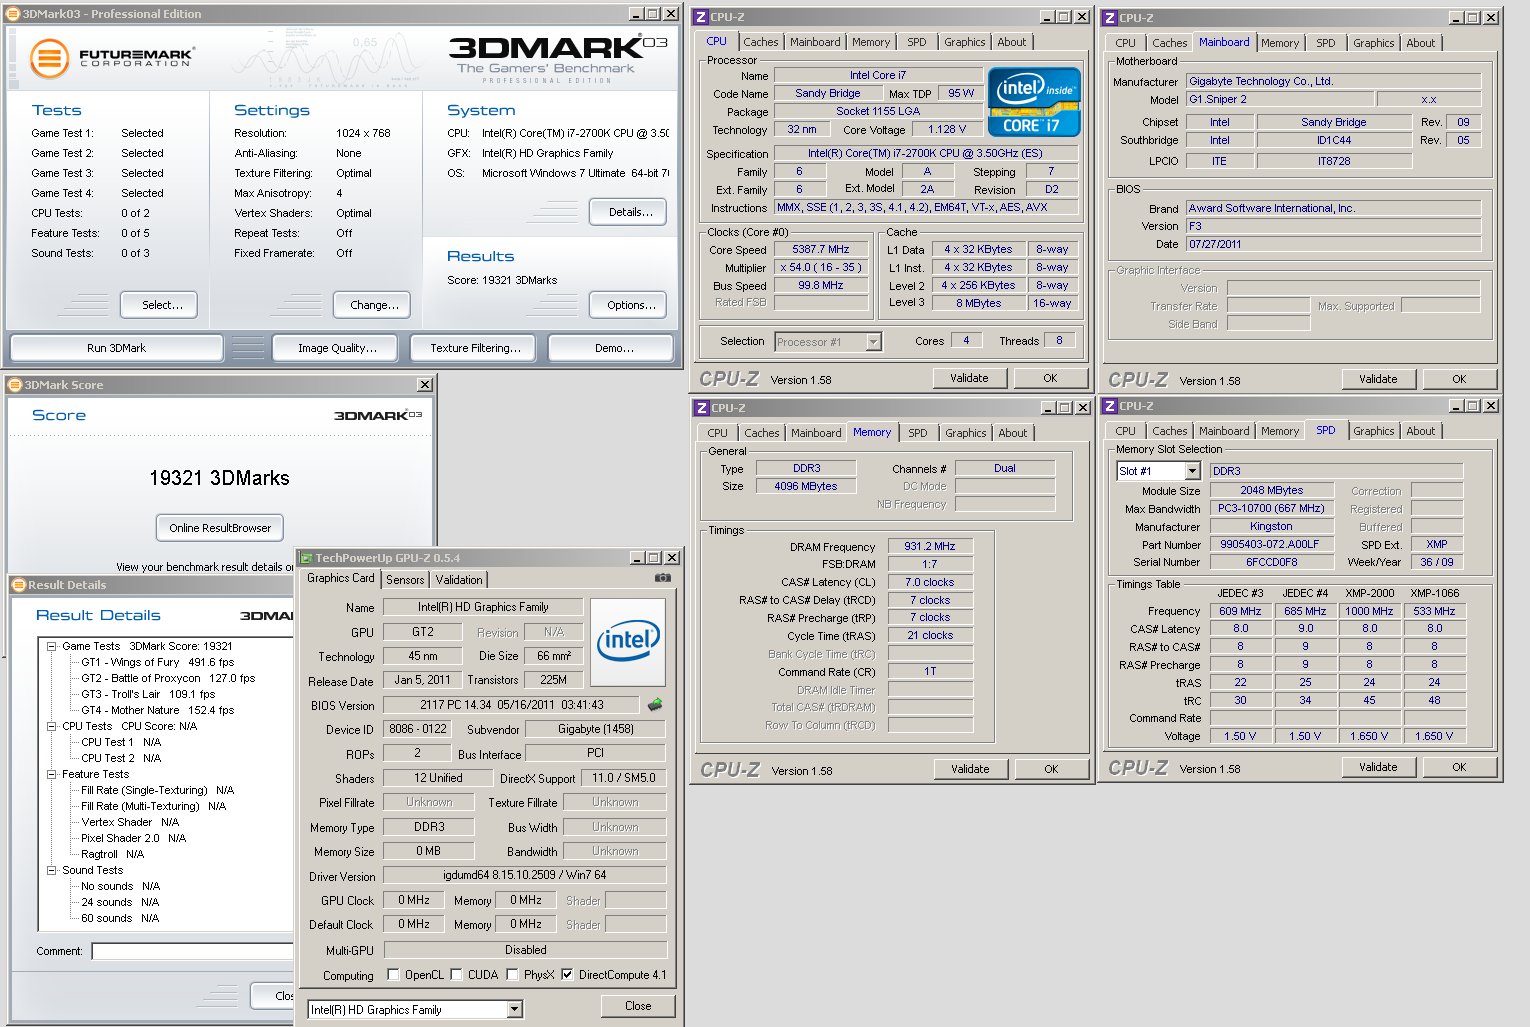Enable the OpenCL checkbox in GPU-Z
Screen dimensions: 1530x1027
click(394, 975)
